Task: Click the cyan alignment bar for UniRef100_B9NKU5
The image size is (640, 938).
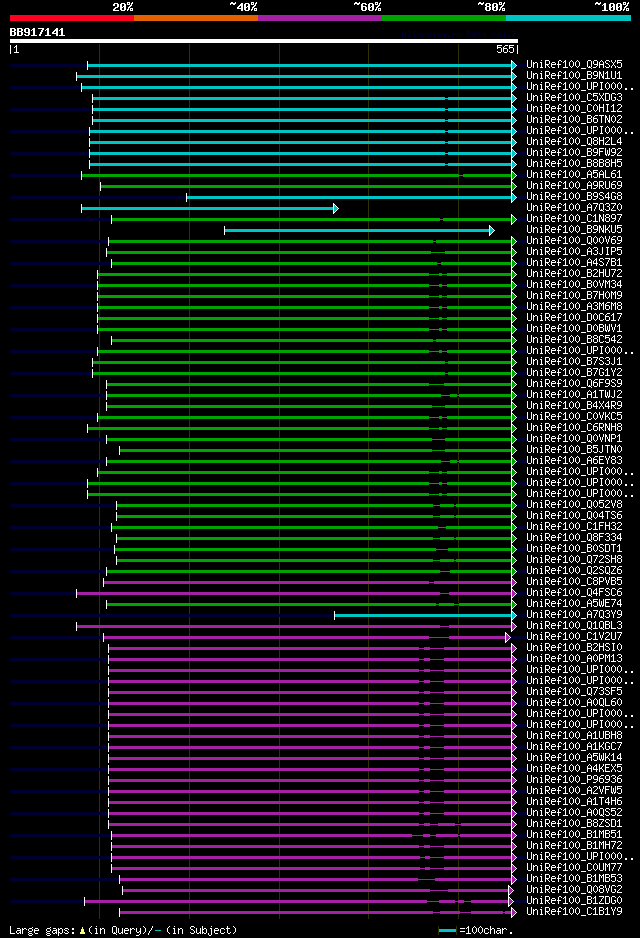Action: coord(359,230)
